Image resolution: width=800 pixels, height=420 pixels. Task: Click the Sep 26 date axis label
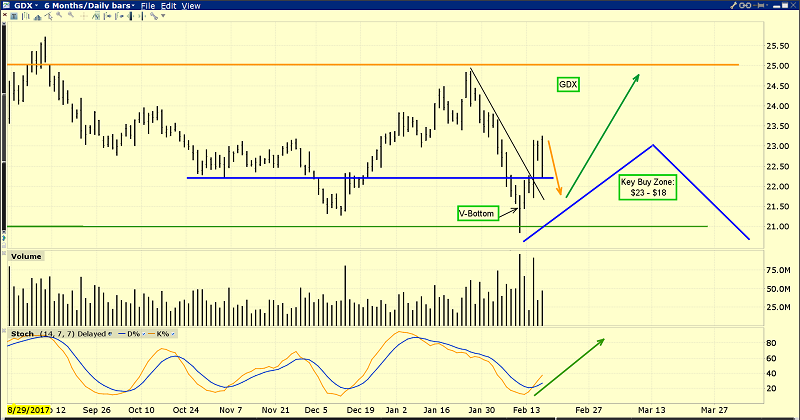[96, 410]
